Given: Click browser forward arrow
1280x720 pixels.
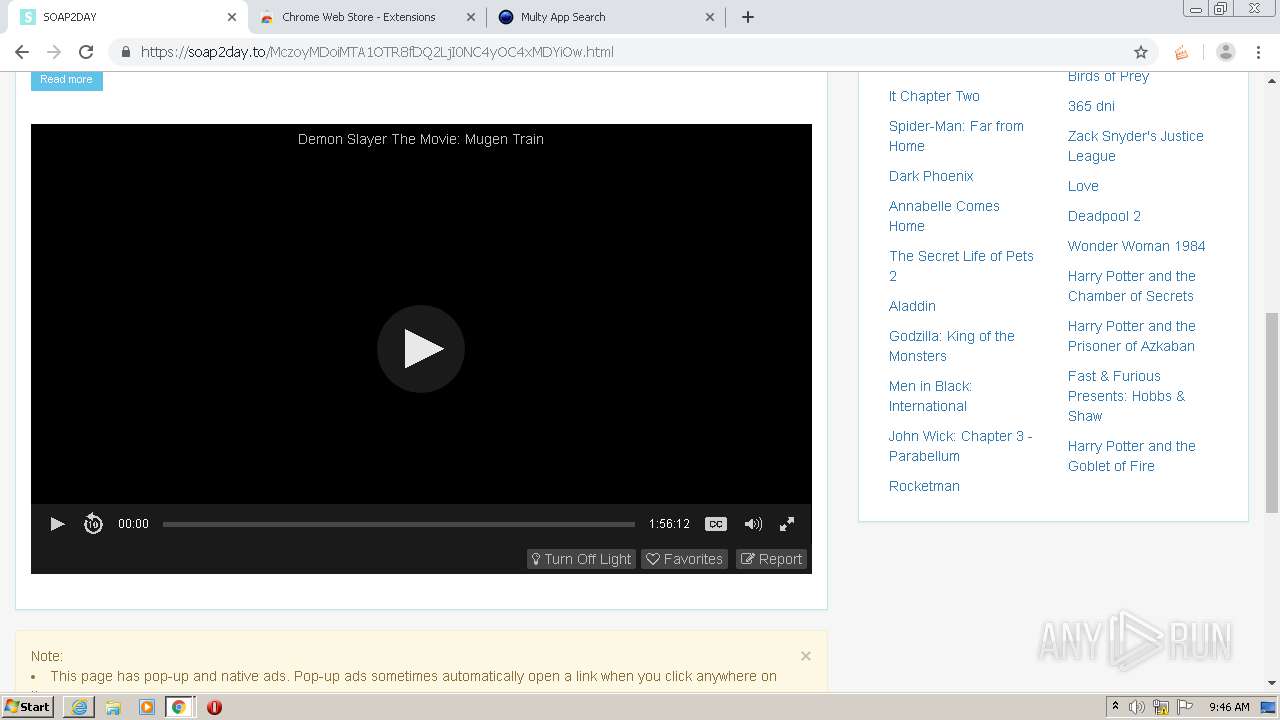Looking at the screenshot, I should (x=54, y=52).
